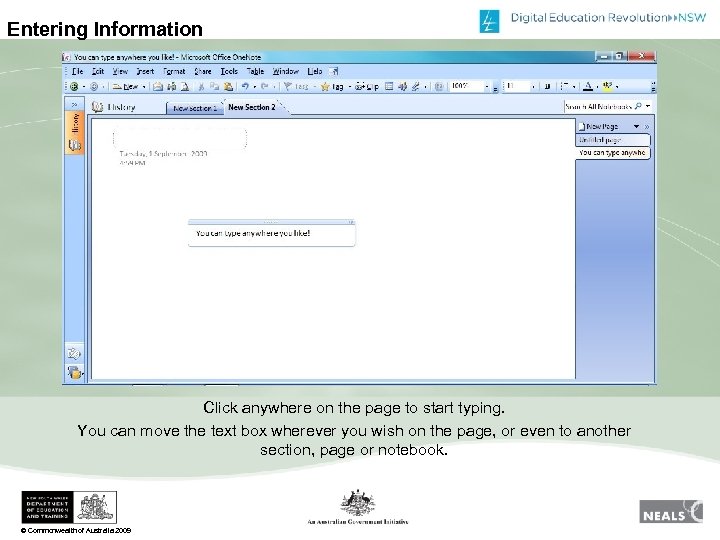720x540 pixels.
Task: Click the History notebook icon in sidebar
Action: (74, 145)
